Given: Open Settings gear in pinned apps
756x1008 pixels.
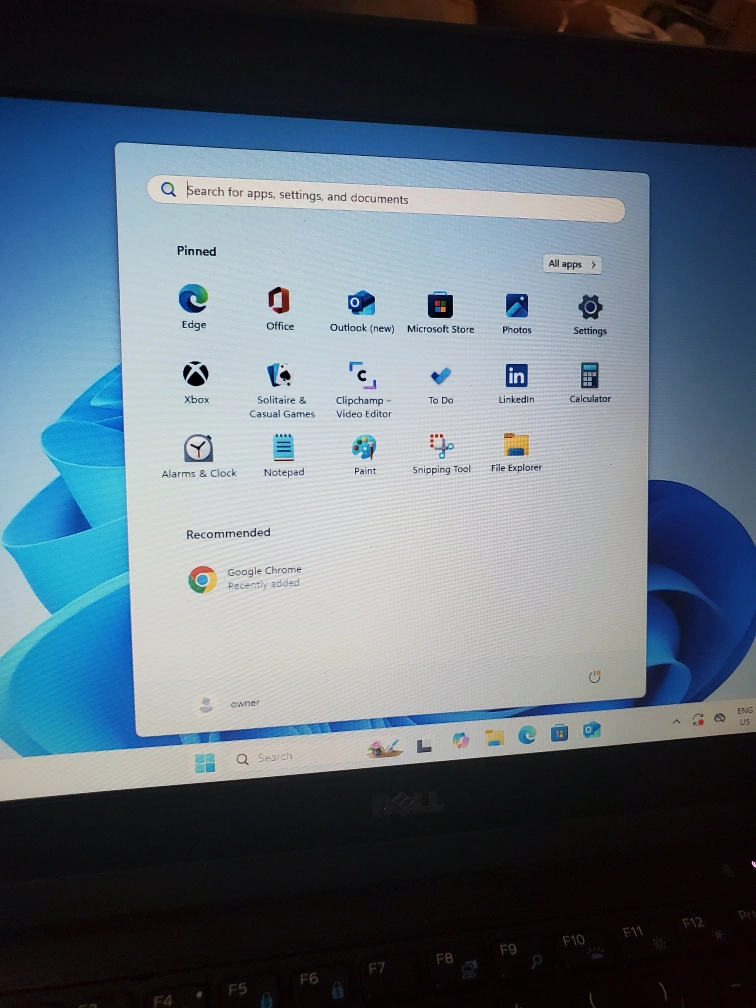Looking at the screenshot, I should [590, 307].
